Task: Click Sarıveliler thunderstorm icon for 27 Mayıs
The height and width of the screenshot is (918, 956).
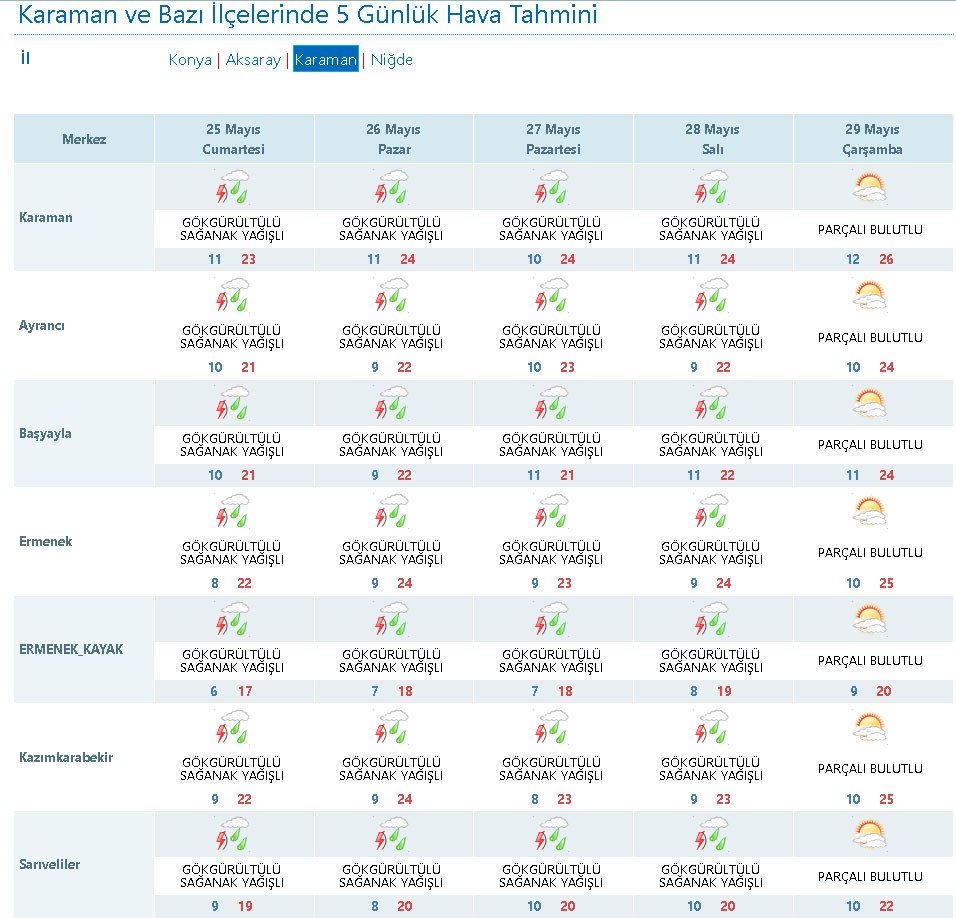Action: pos(552,836)
